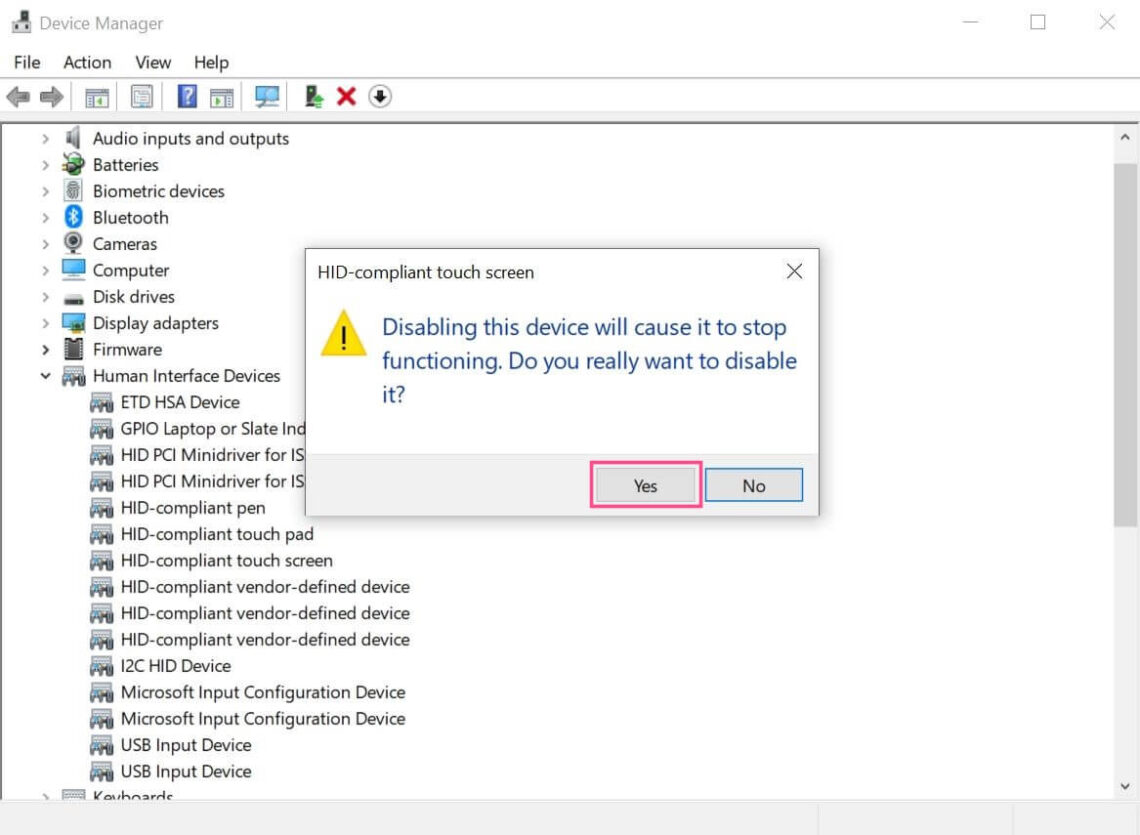Click Yes to confirm disabling the device
The width and height of the screenshot is (1140, 835).
(x=645, y=485)
